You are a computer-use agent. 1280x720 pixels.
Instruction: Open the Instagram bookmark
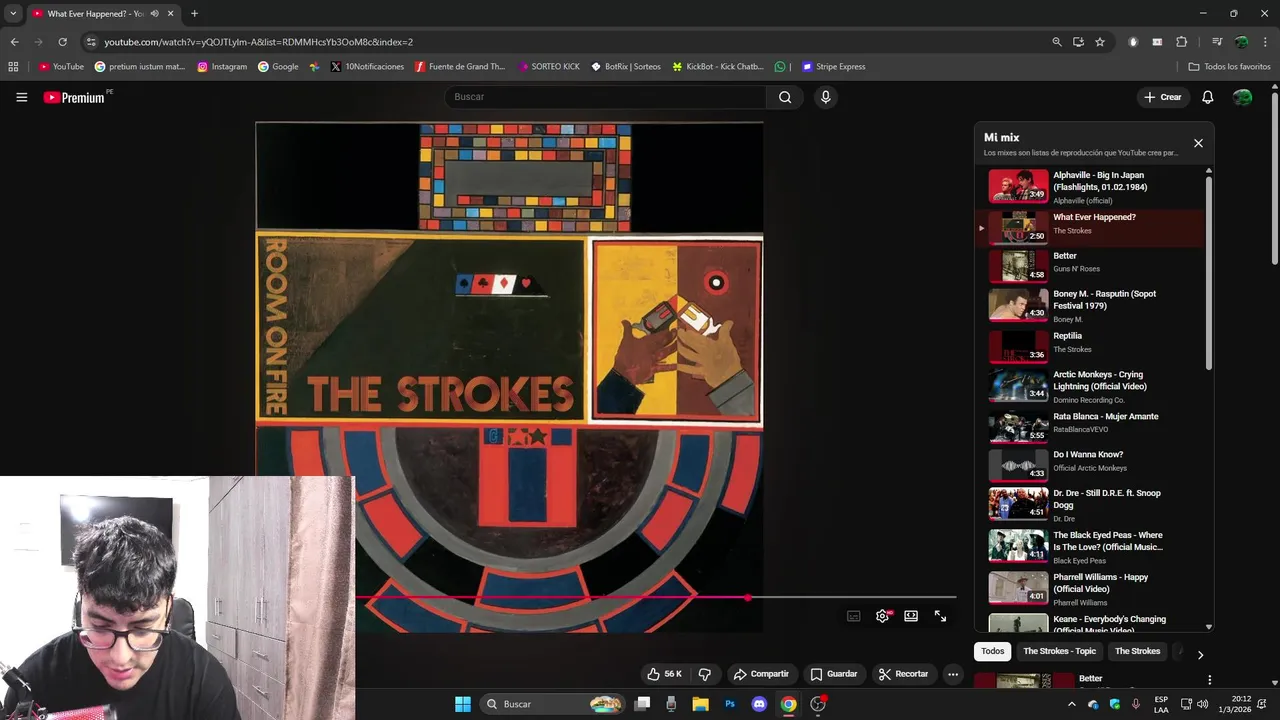222,67
